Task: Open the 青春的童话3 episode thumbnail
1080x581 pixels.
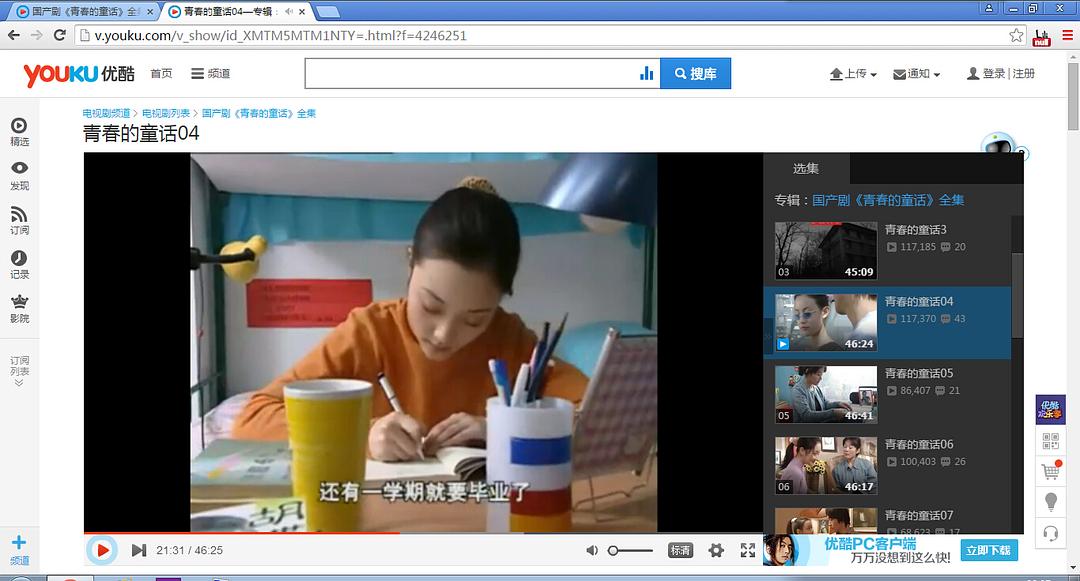Action: point(826,250)
